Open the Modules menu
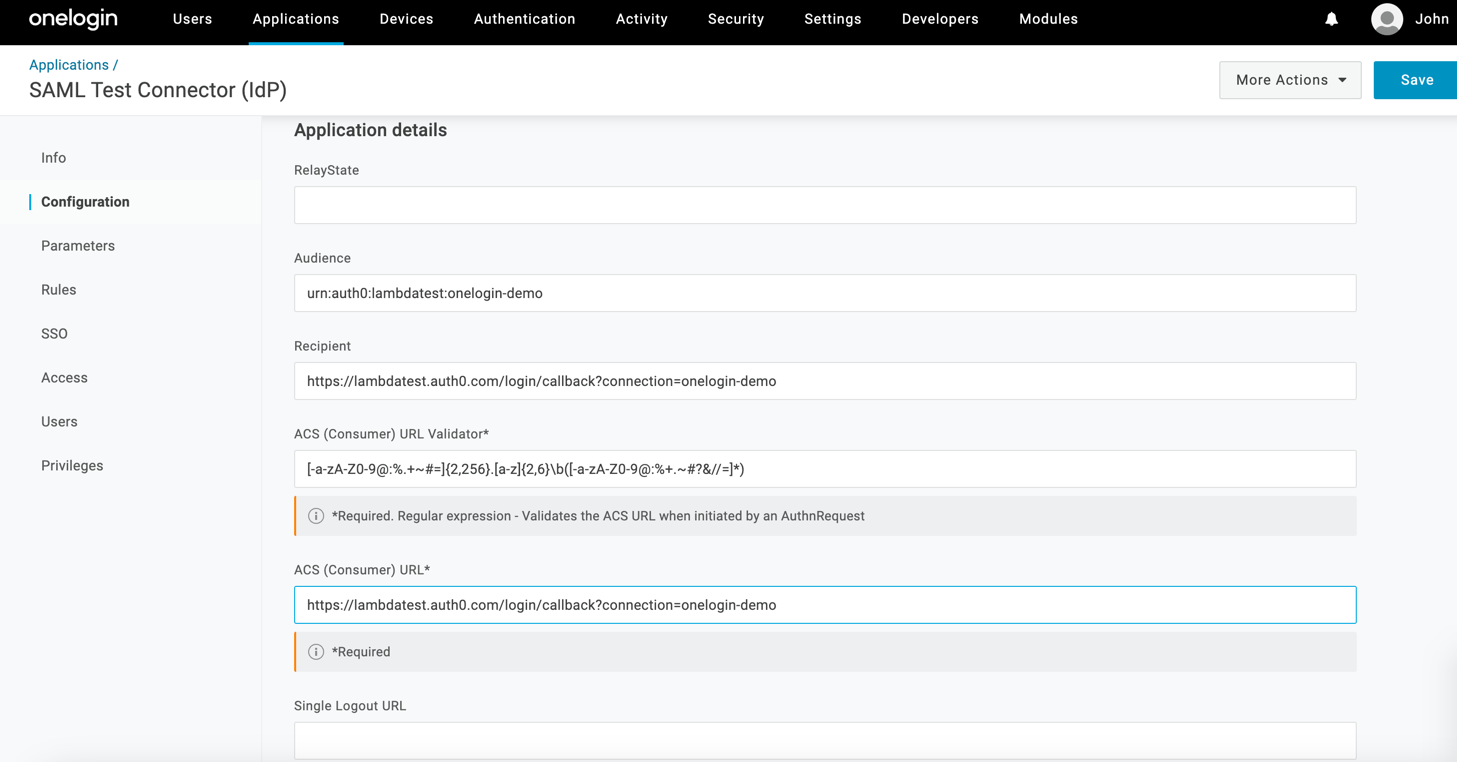1457x762 pixels. pyautogui.click(x=1048, y=19)
